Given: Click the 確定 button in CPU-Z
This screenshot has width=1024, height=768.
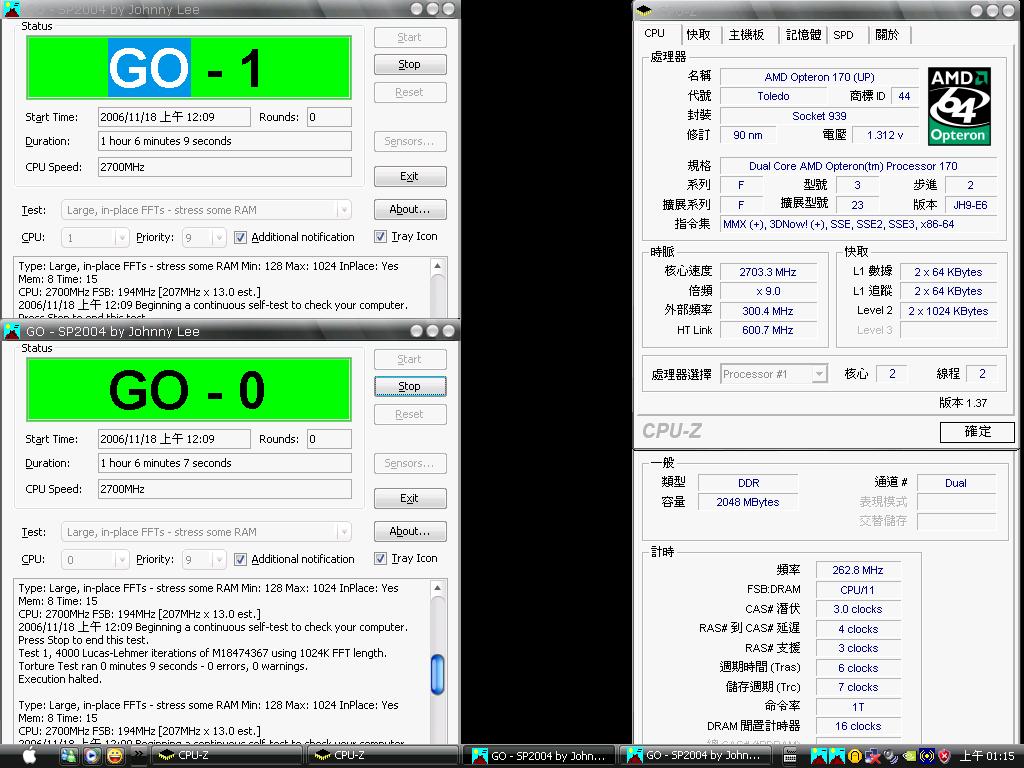Looking at the screenshot, I should click(x=977, y=432).
